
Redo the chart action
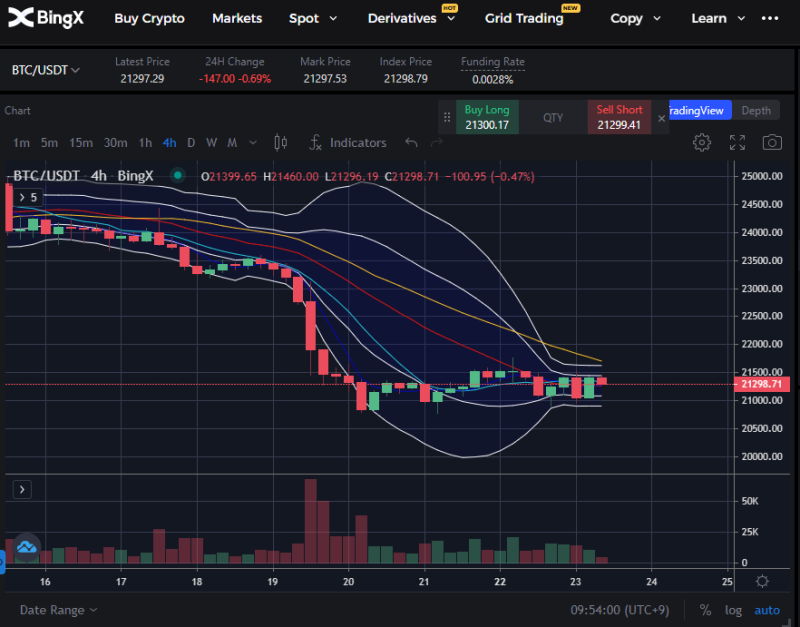pyautogui.click(x=437, y=142)
